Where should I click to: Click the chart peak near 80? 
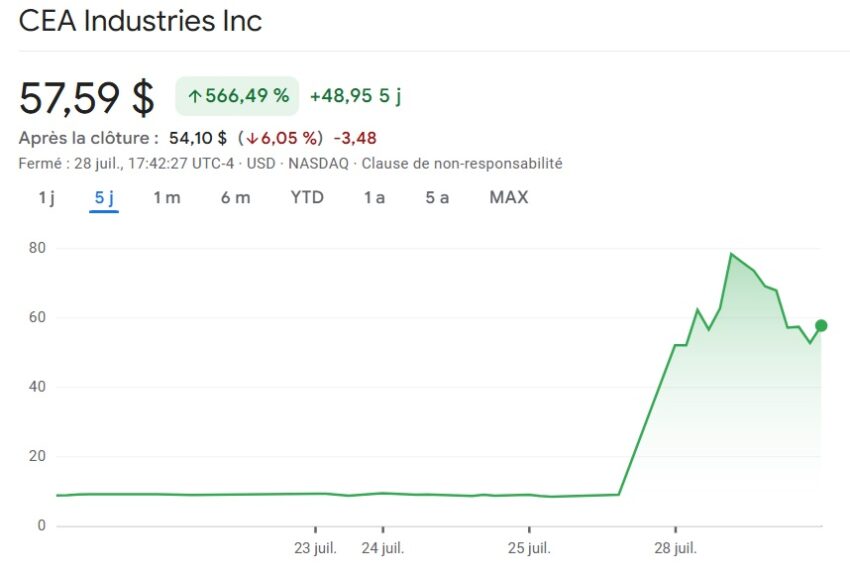click(x=731, y=254)
